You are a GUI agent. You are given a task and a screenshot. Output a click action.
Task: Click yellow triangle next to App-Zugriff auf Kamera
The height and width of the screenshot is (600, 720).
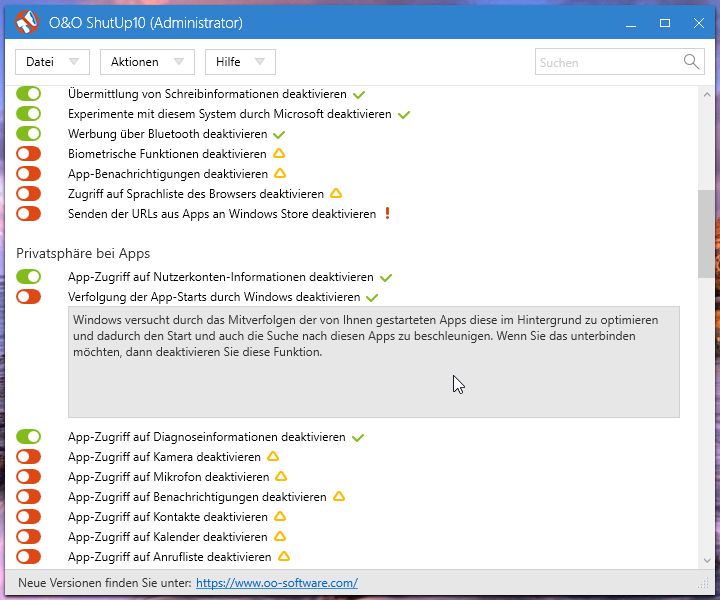point(273,456)
